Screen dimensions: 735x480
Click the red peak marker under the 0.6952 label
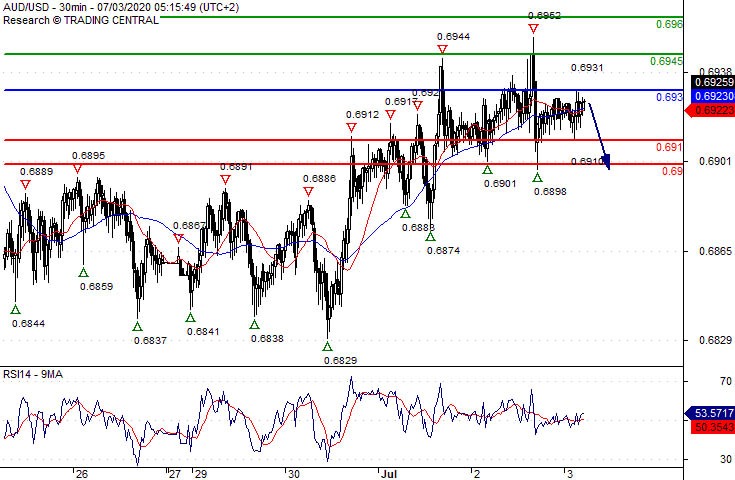pyautogui.click(x=533, y=29)
